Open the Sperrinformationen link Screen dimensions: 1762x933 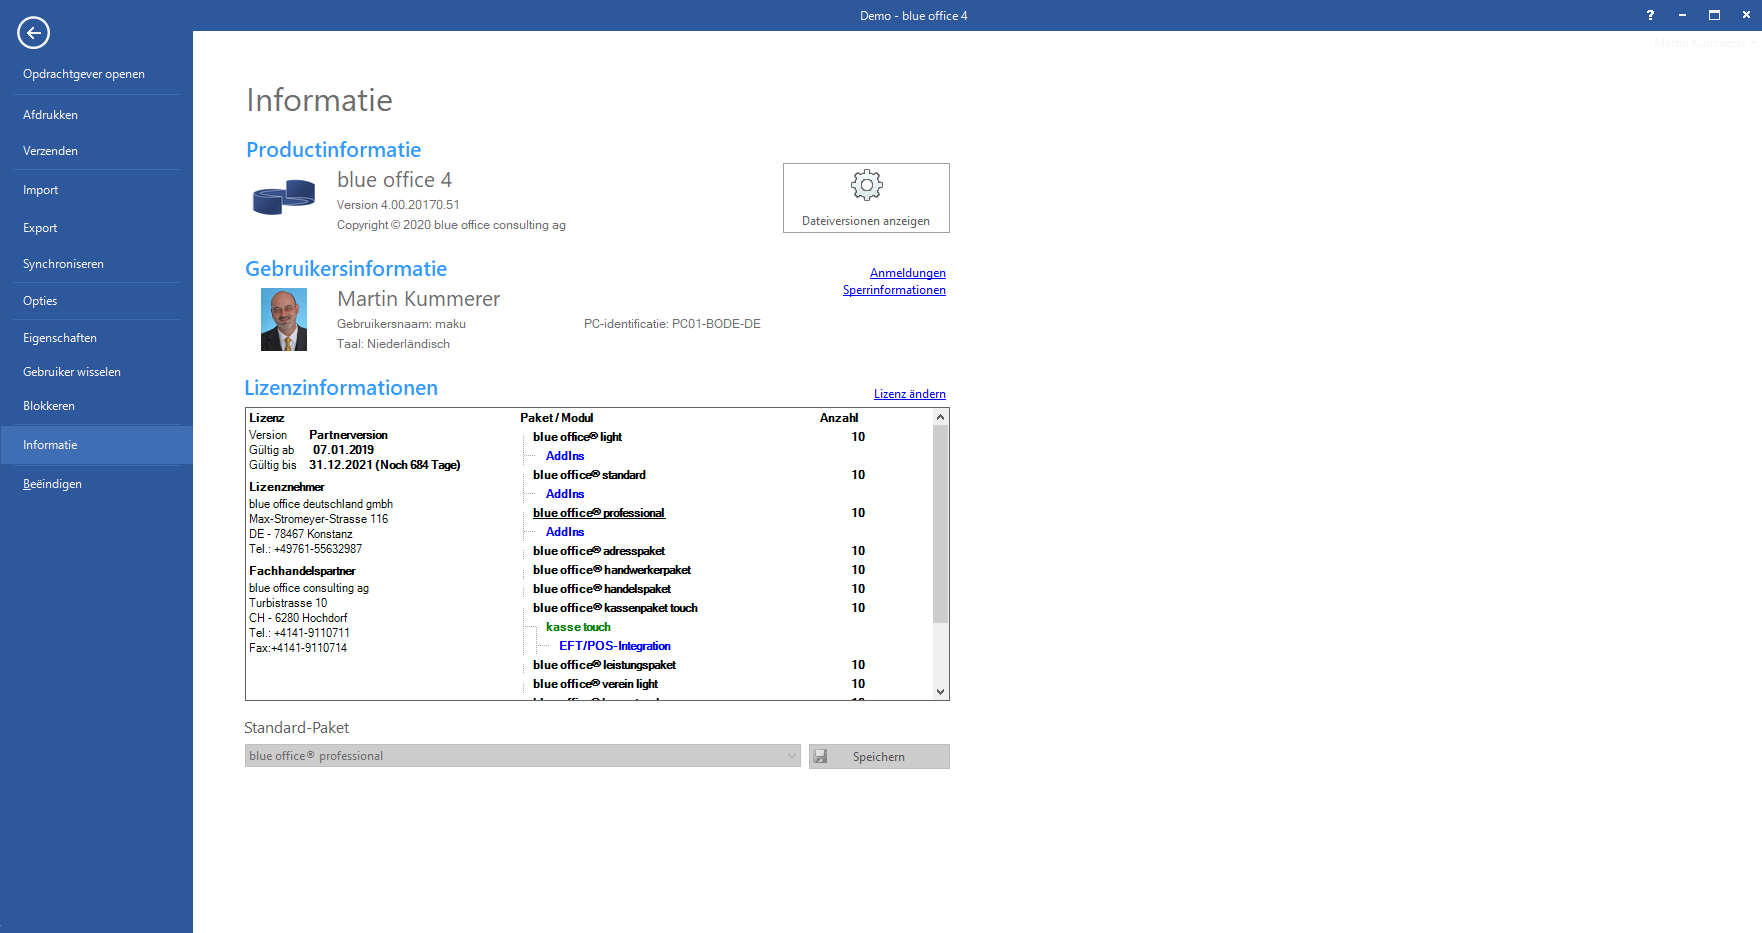pyautogui.click(x=893, y=290)
